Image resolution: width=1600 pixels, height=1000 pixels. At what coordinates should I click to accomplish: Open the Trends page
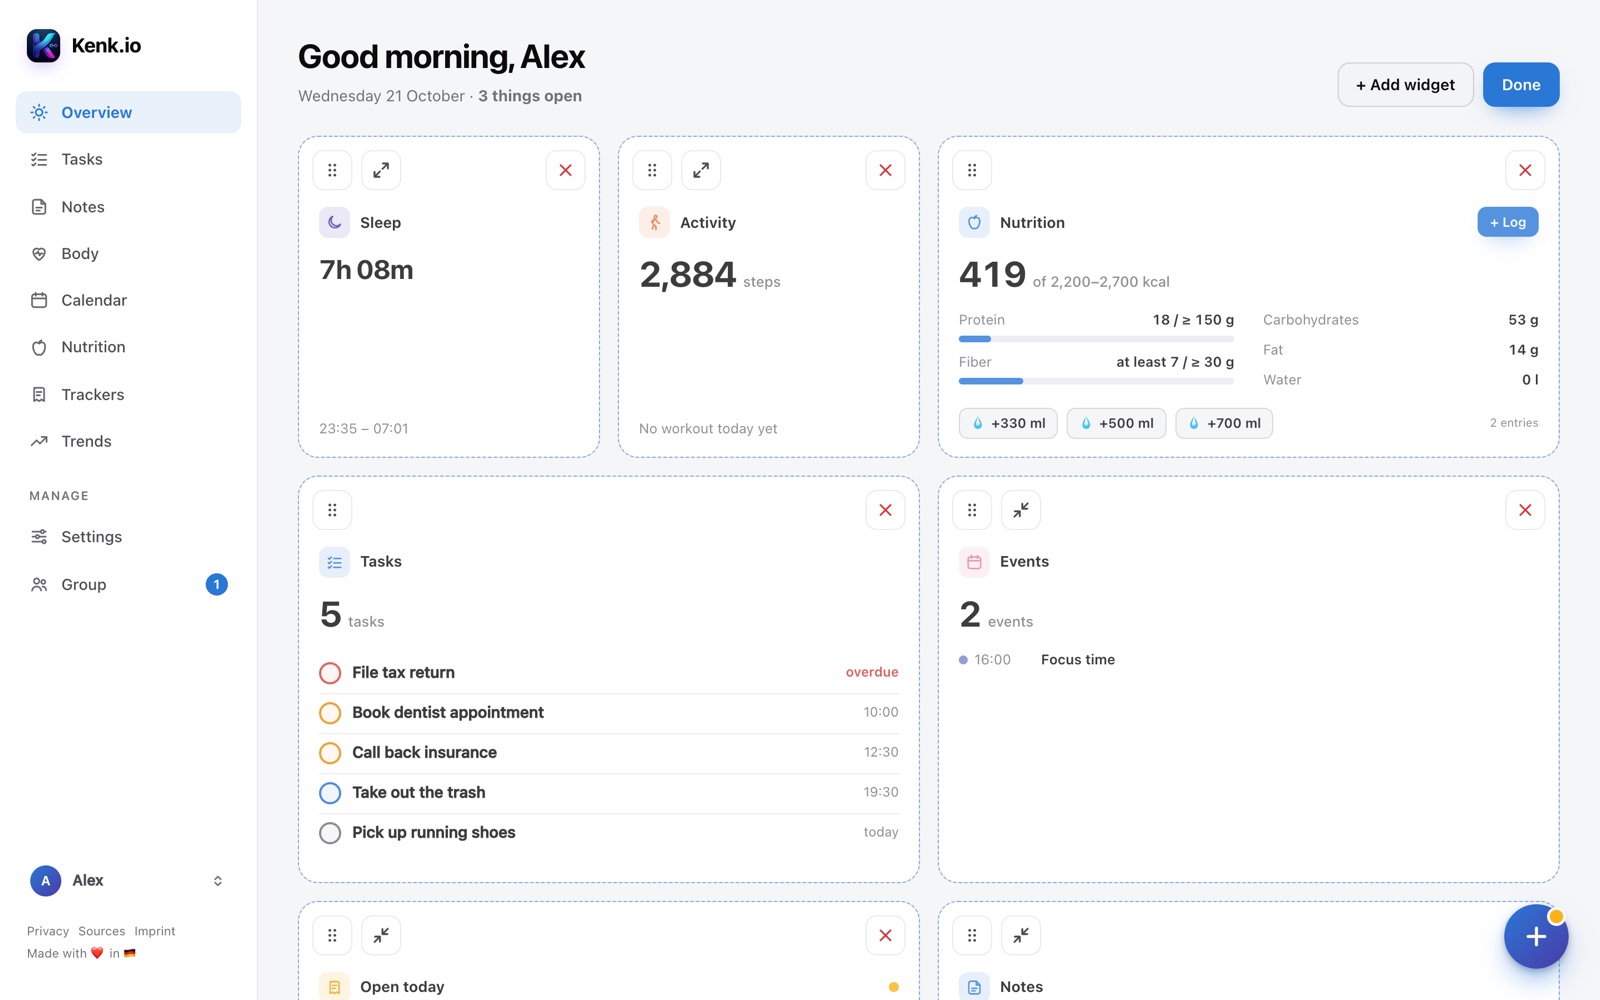[128, 441]
